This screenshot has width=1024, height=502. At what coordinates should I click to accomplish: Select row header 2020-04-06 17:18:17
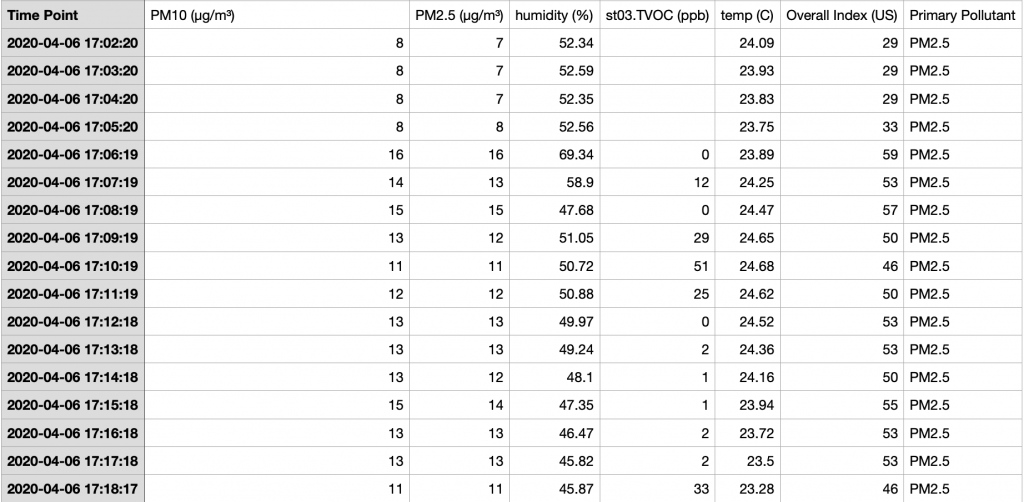pos(72,487)
